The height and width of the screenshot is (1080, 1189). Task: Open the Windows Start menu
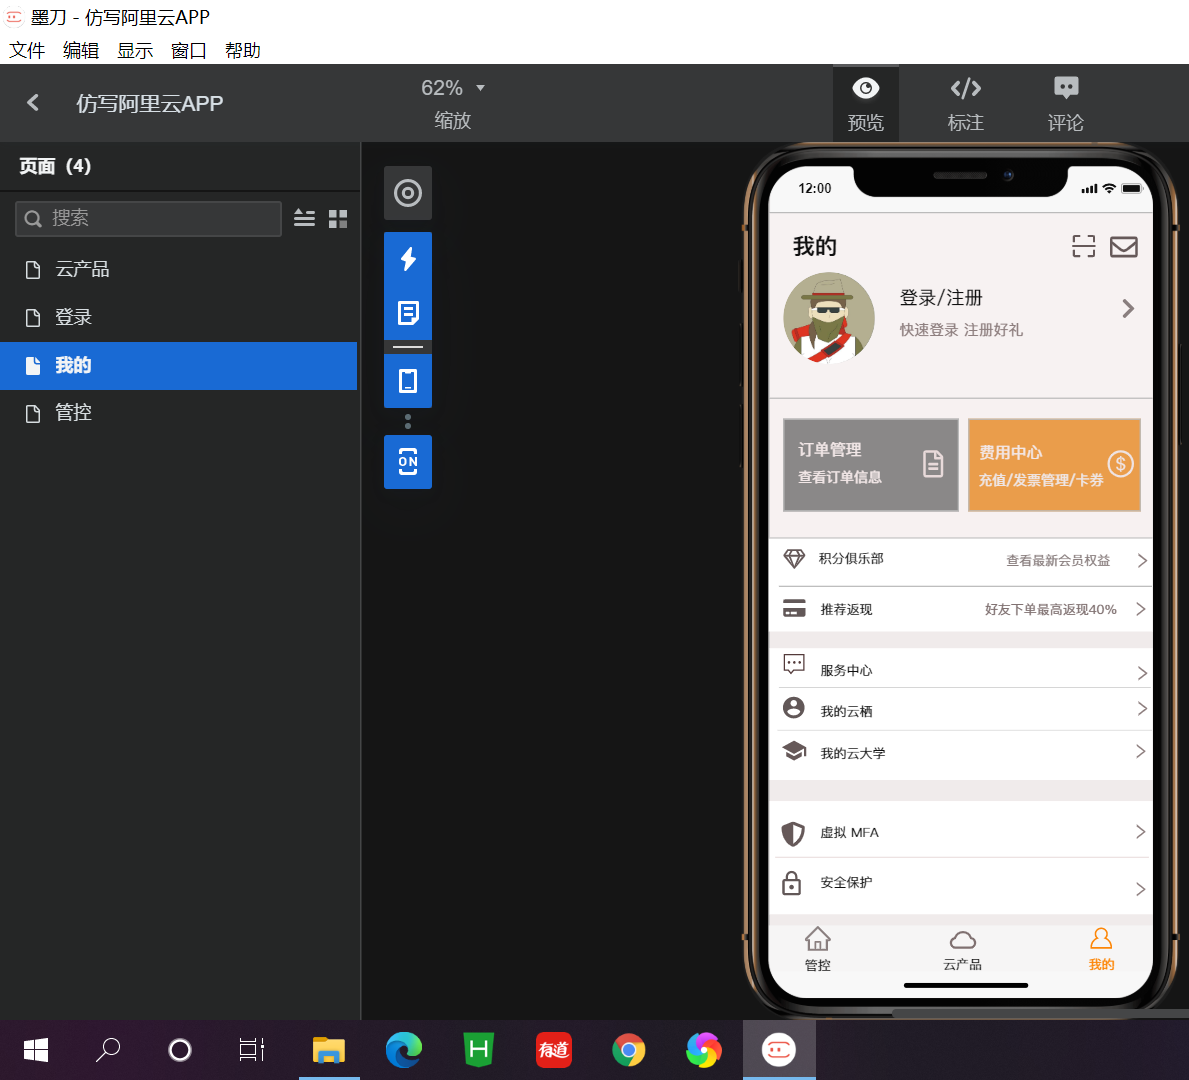point(36,1050)
